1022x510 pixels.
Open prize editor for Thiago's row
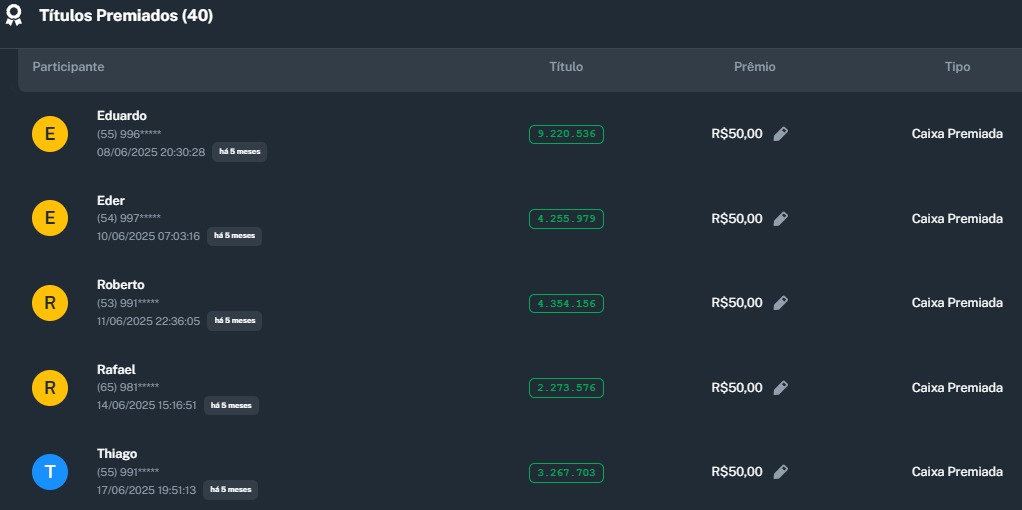(x=781, y=472)
